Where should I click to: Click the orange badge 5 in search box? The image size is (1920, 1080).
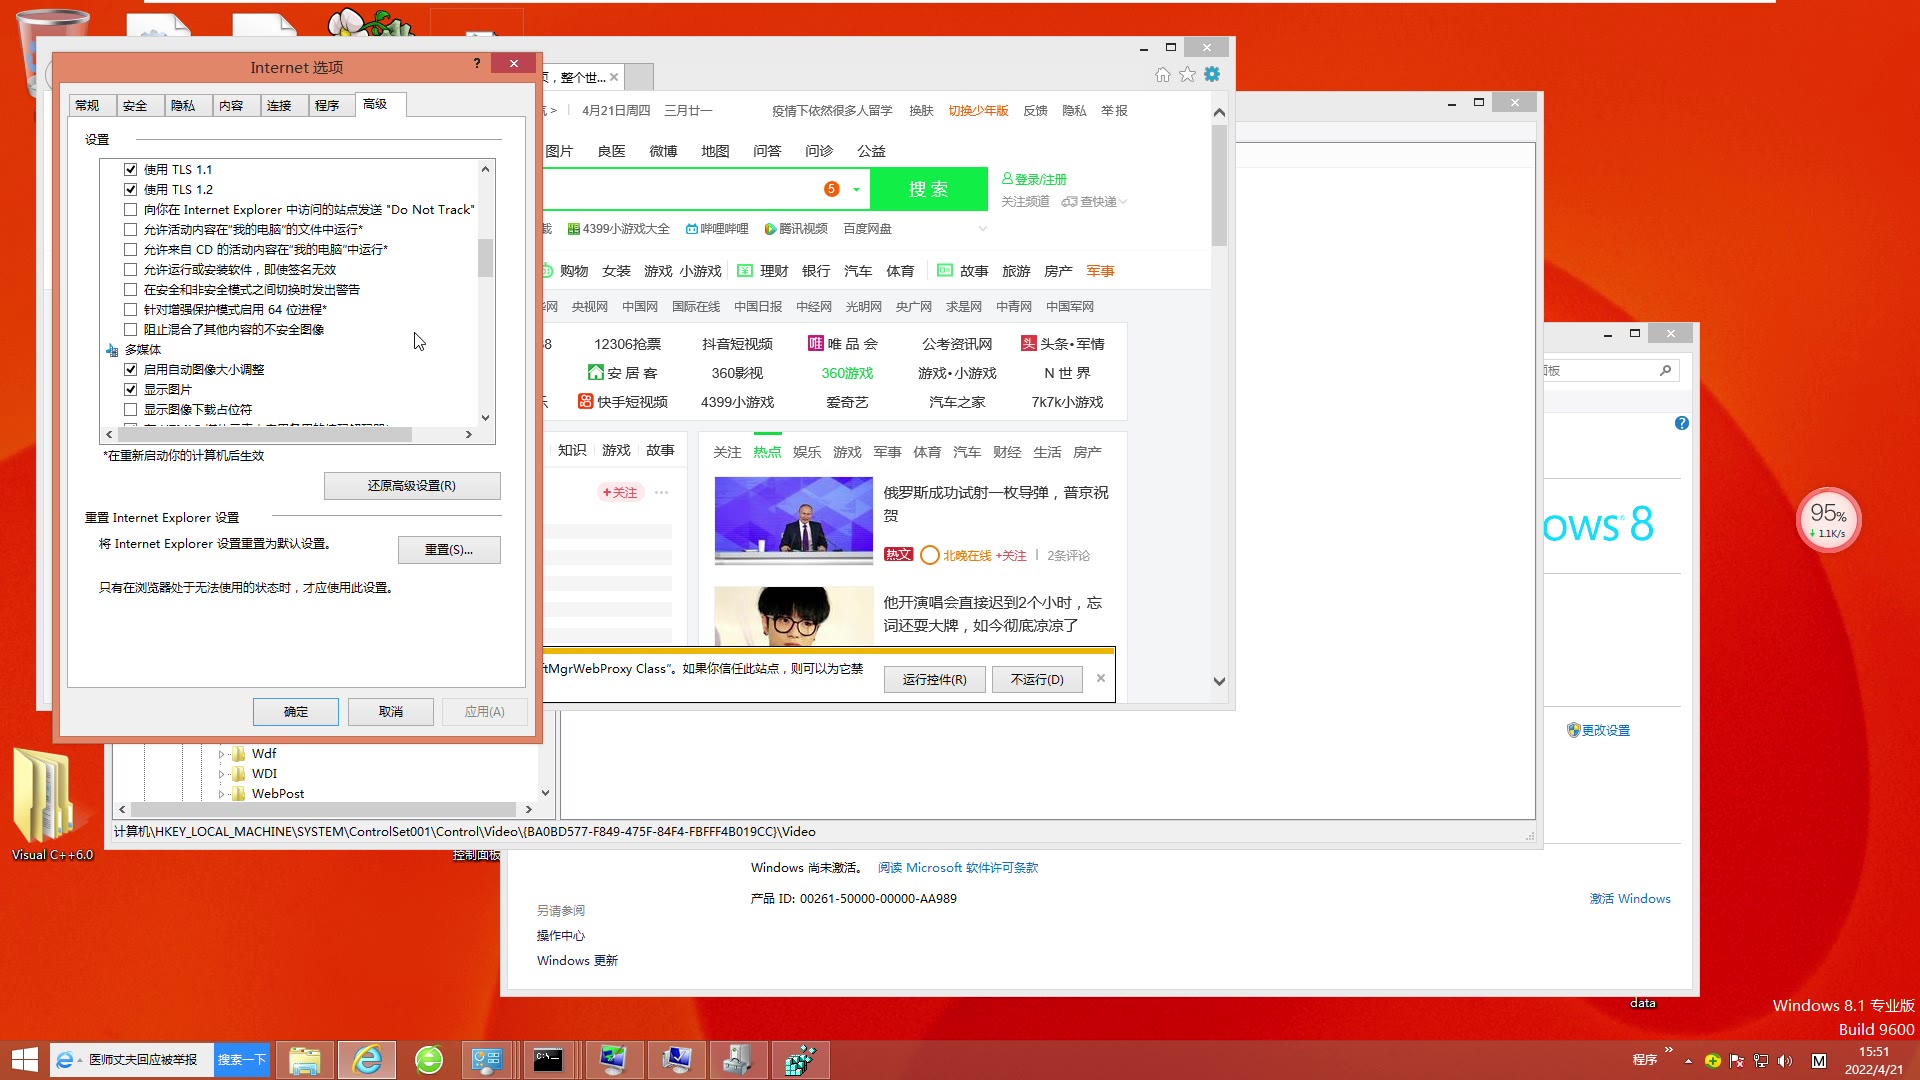[x=831, y=189]
